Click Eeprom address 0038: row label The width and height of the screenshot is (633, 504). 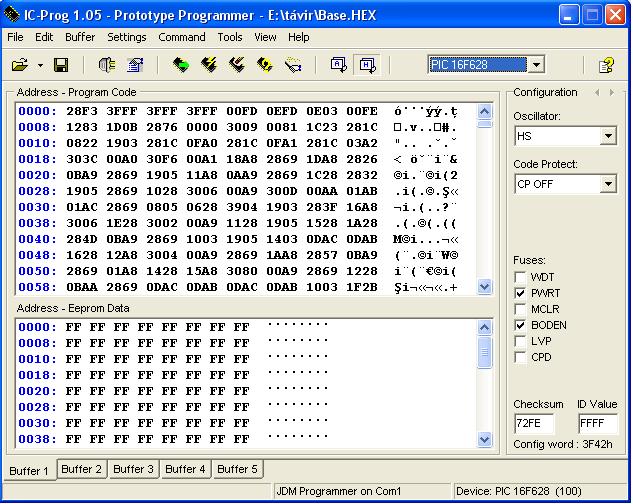click(38, 439)
